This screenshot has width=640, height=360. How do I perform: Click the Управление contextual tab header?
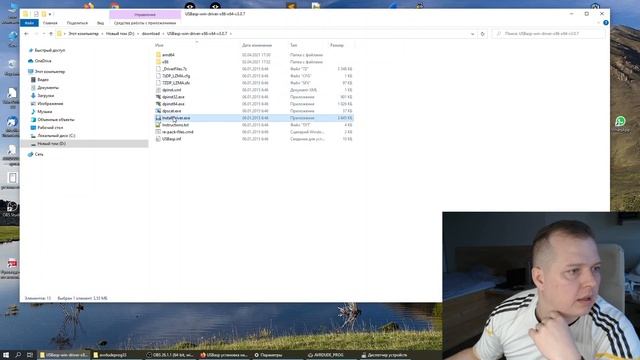[145, 14]
